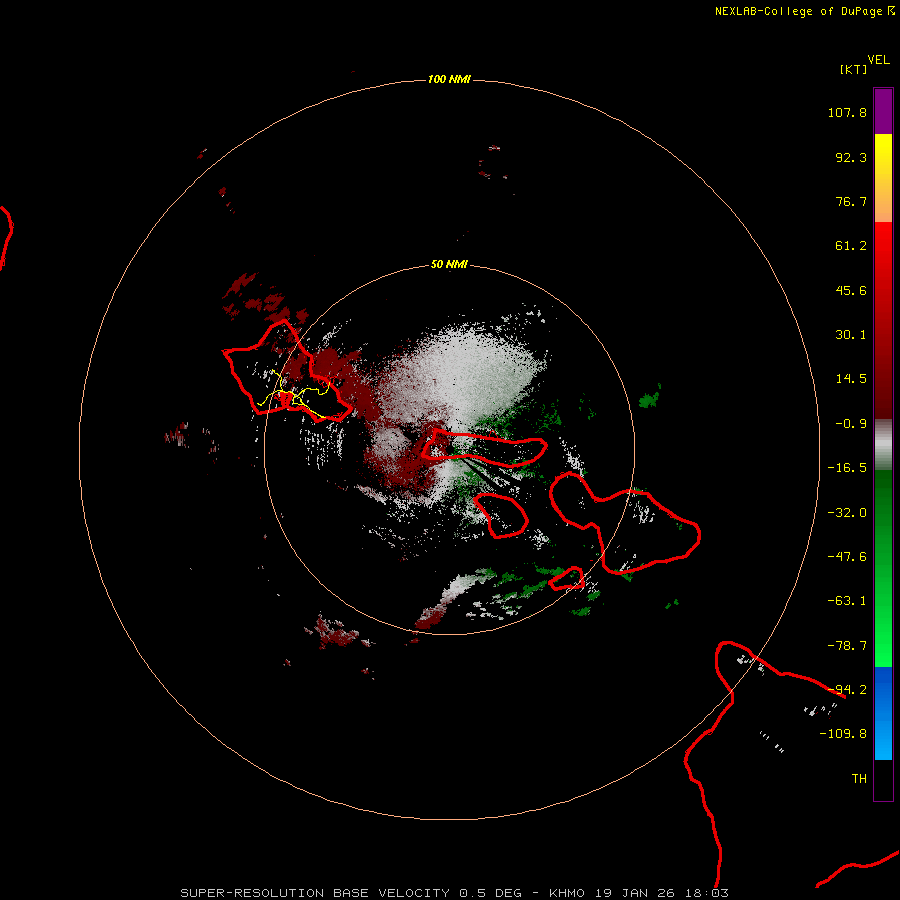Click the yellow segment of the color bar

tap(883, 178)
